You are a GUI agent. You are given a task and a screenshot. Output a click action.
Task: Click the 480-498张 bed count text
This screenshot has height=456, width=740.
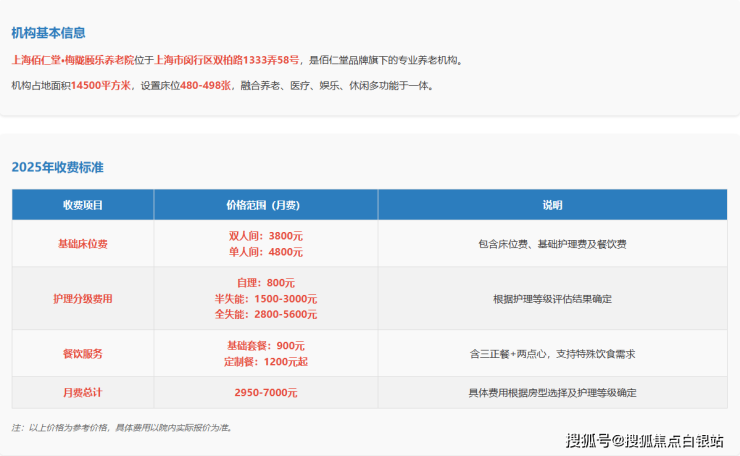(x=206, y=86)
